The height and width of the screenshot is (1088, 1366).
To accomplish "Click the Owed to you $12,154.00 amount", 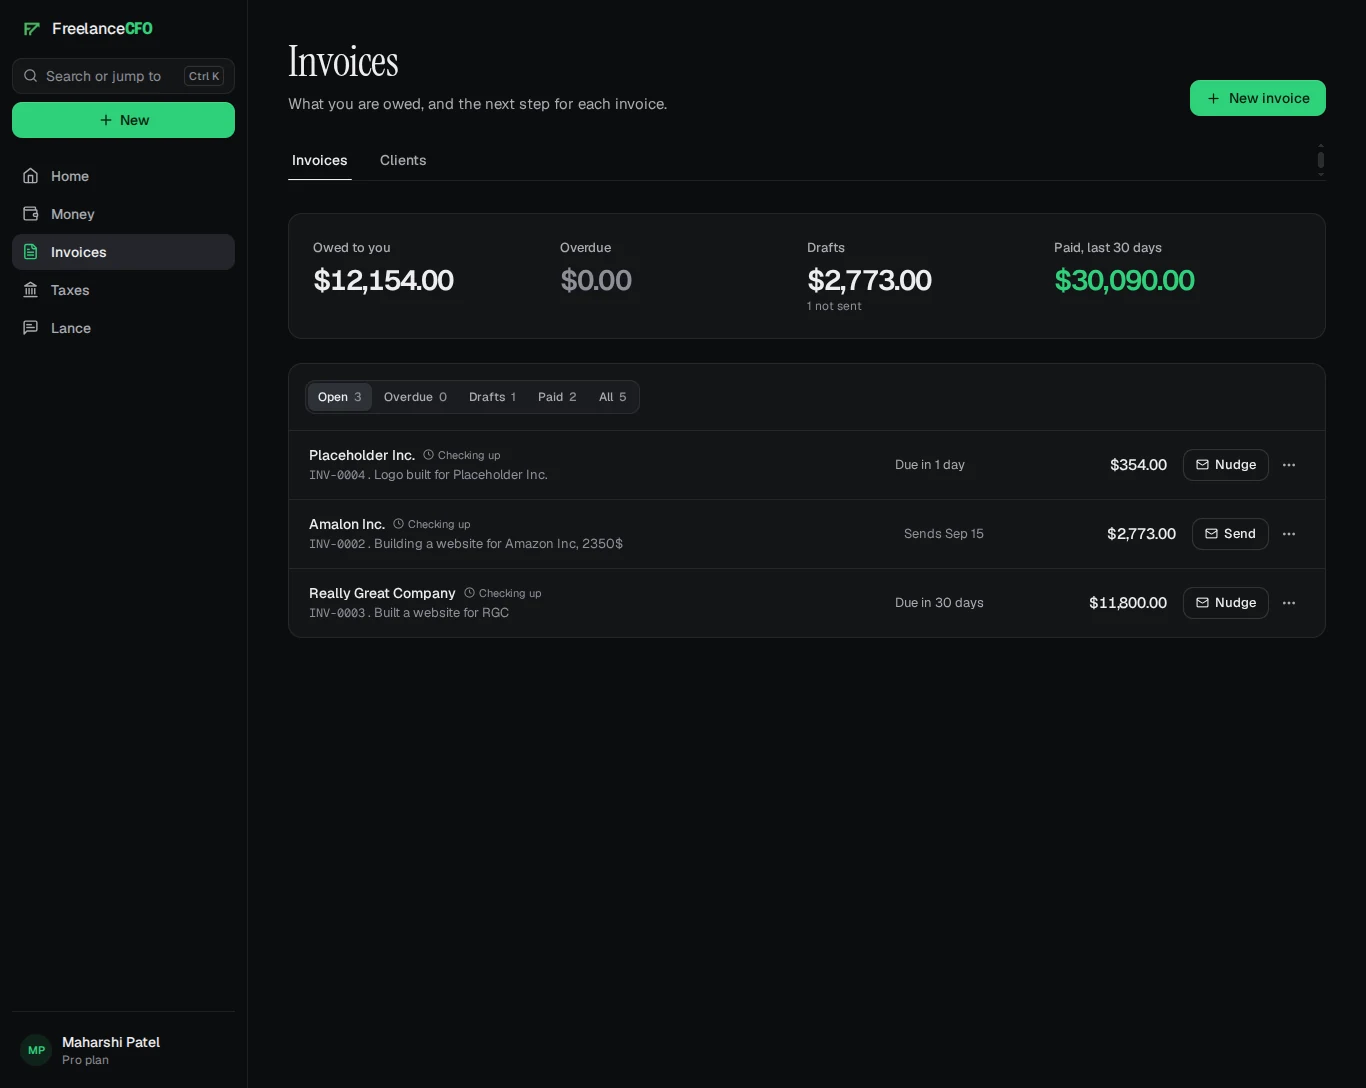I will click(x=383, y=281).
